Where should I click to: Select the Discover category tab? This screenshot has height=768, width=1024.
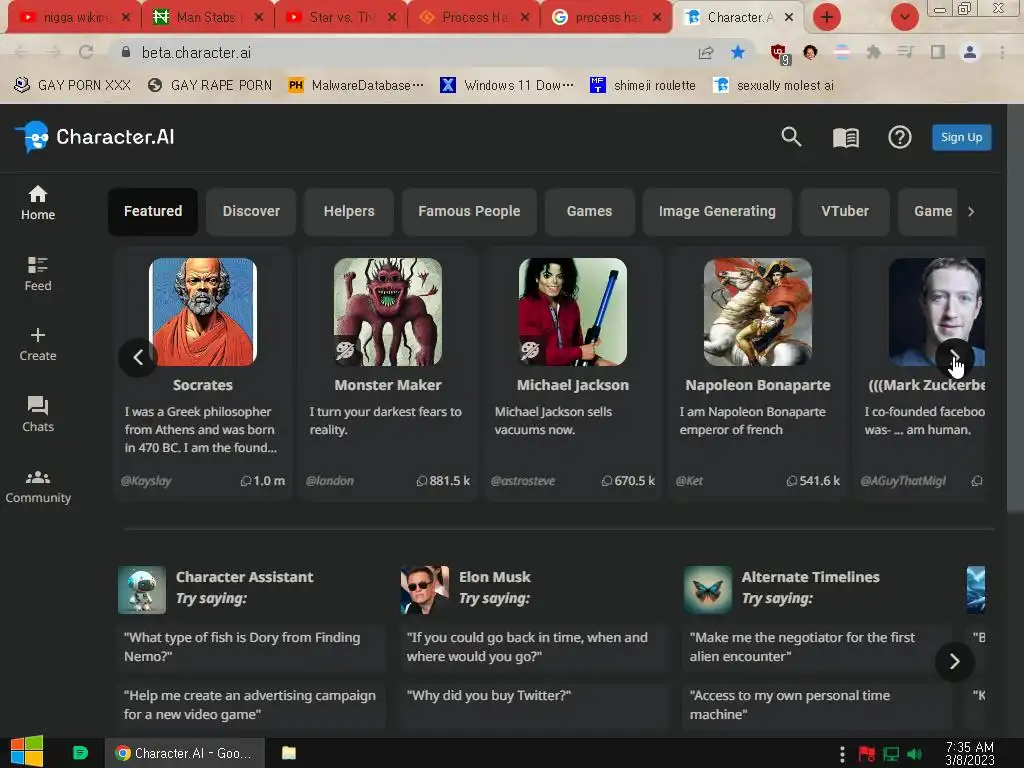(251, 212)
